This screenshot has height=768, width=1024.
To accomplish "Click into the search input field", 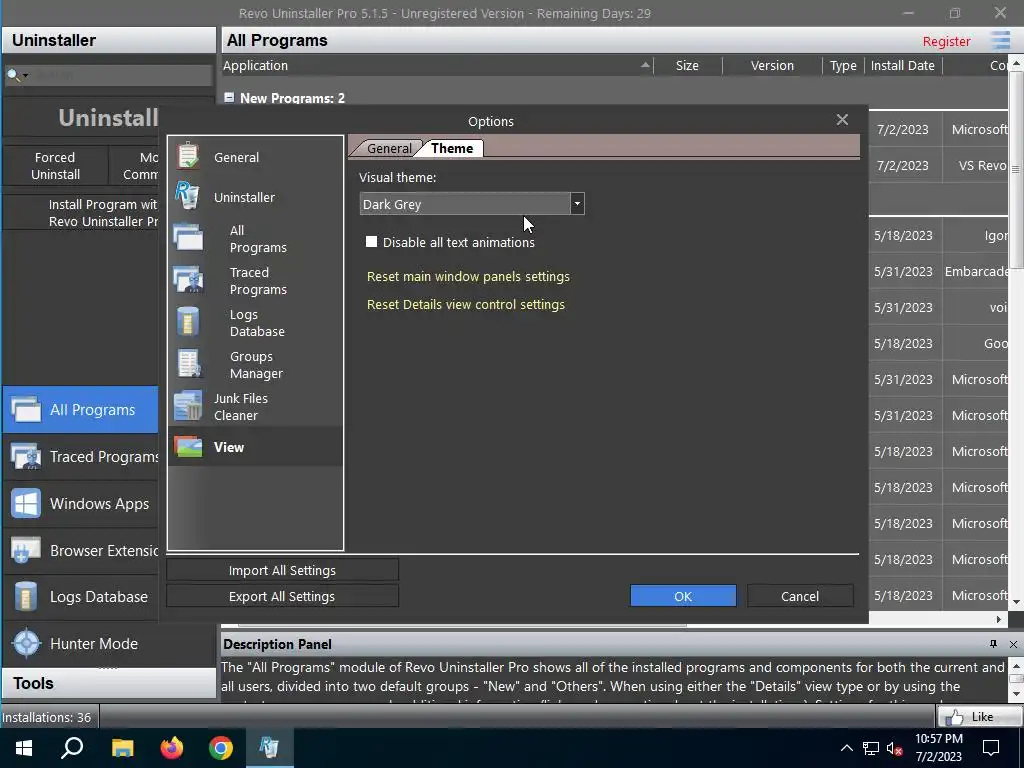I will click(121, 75).
